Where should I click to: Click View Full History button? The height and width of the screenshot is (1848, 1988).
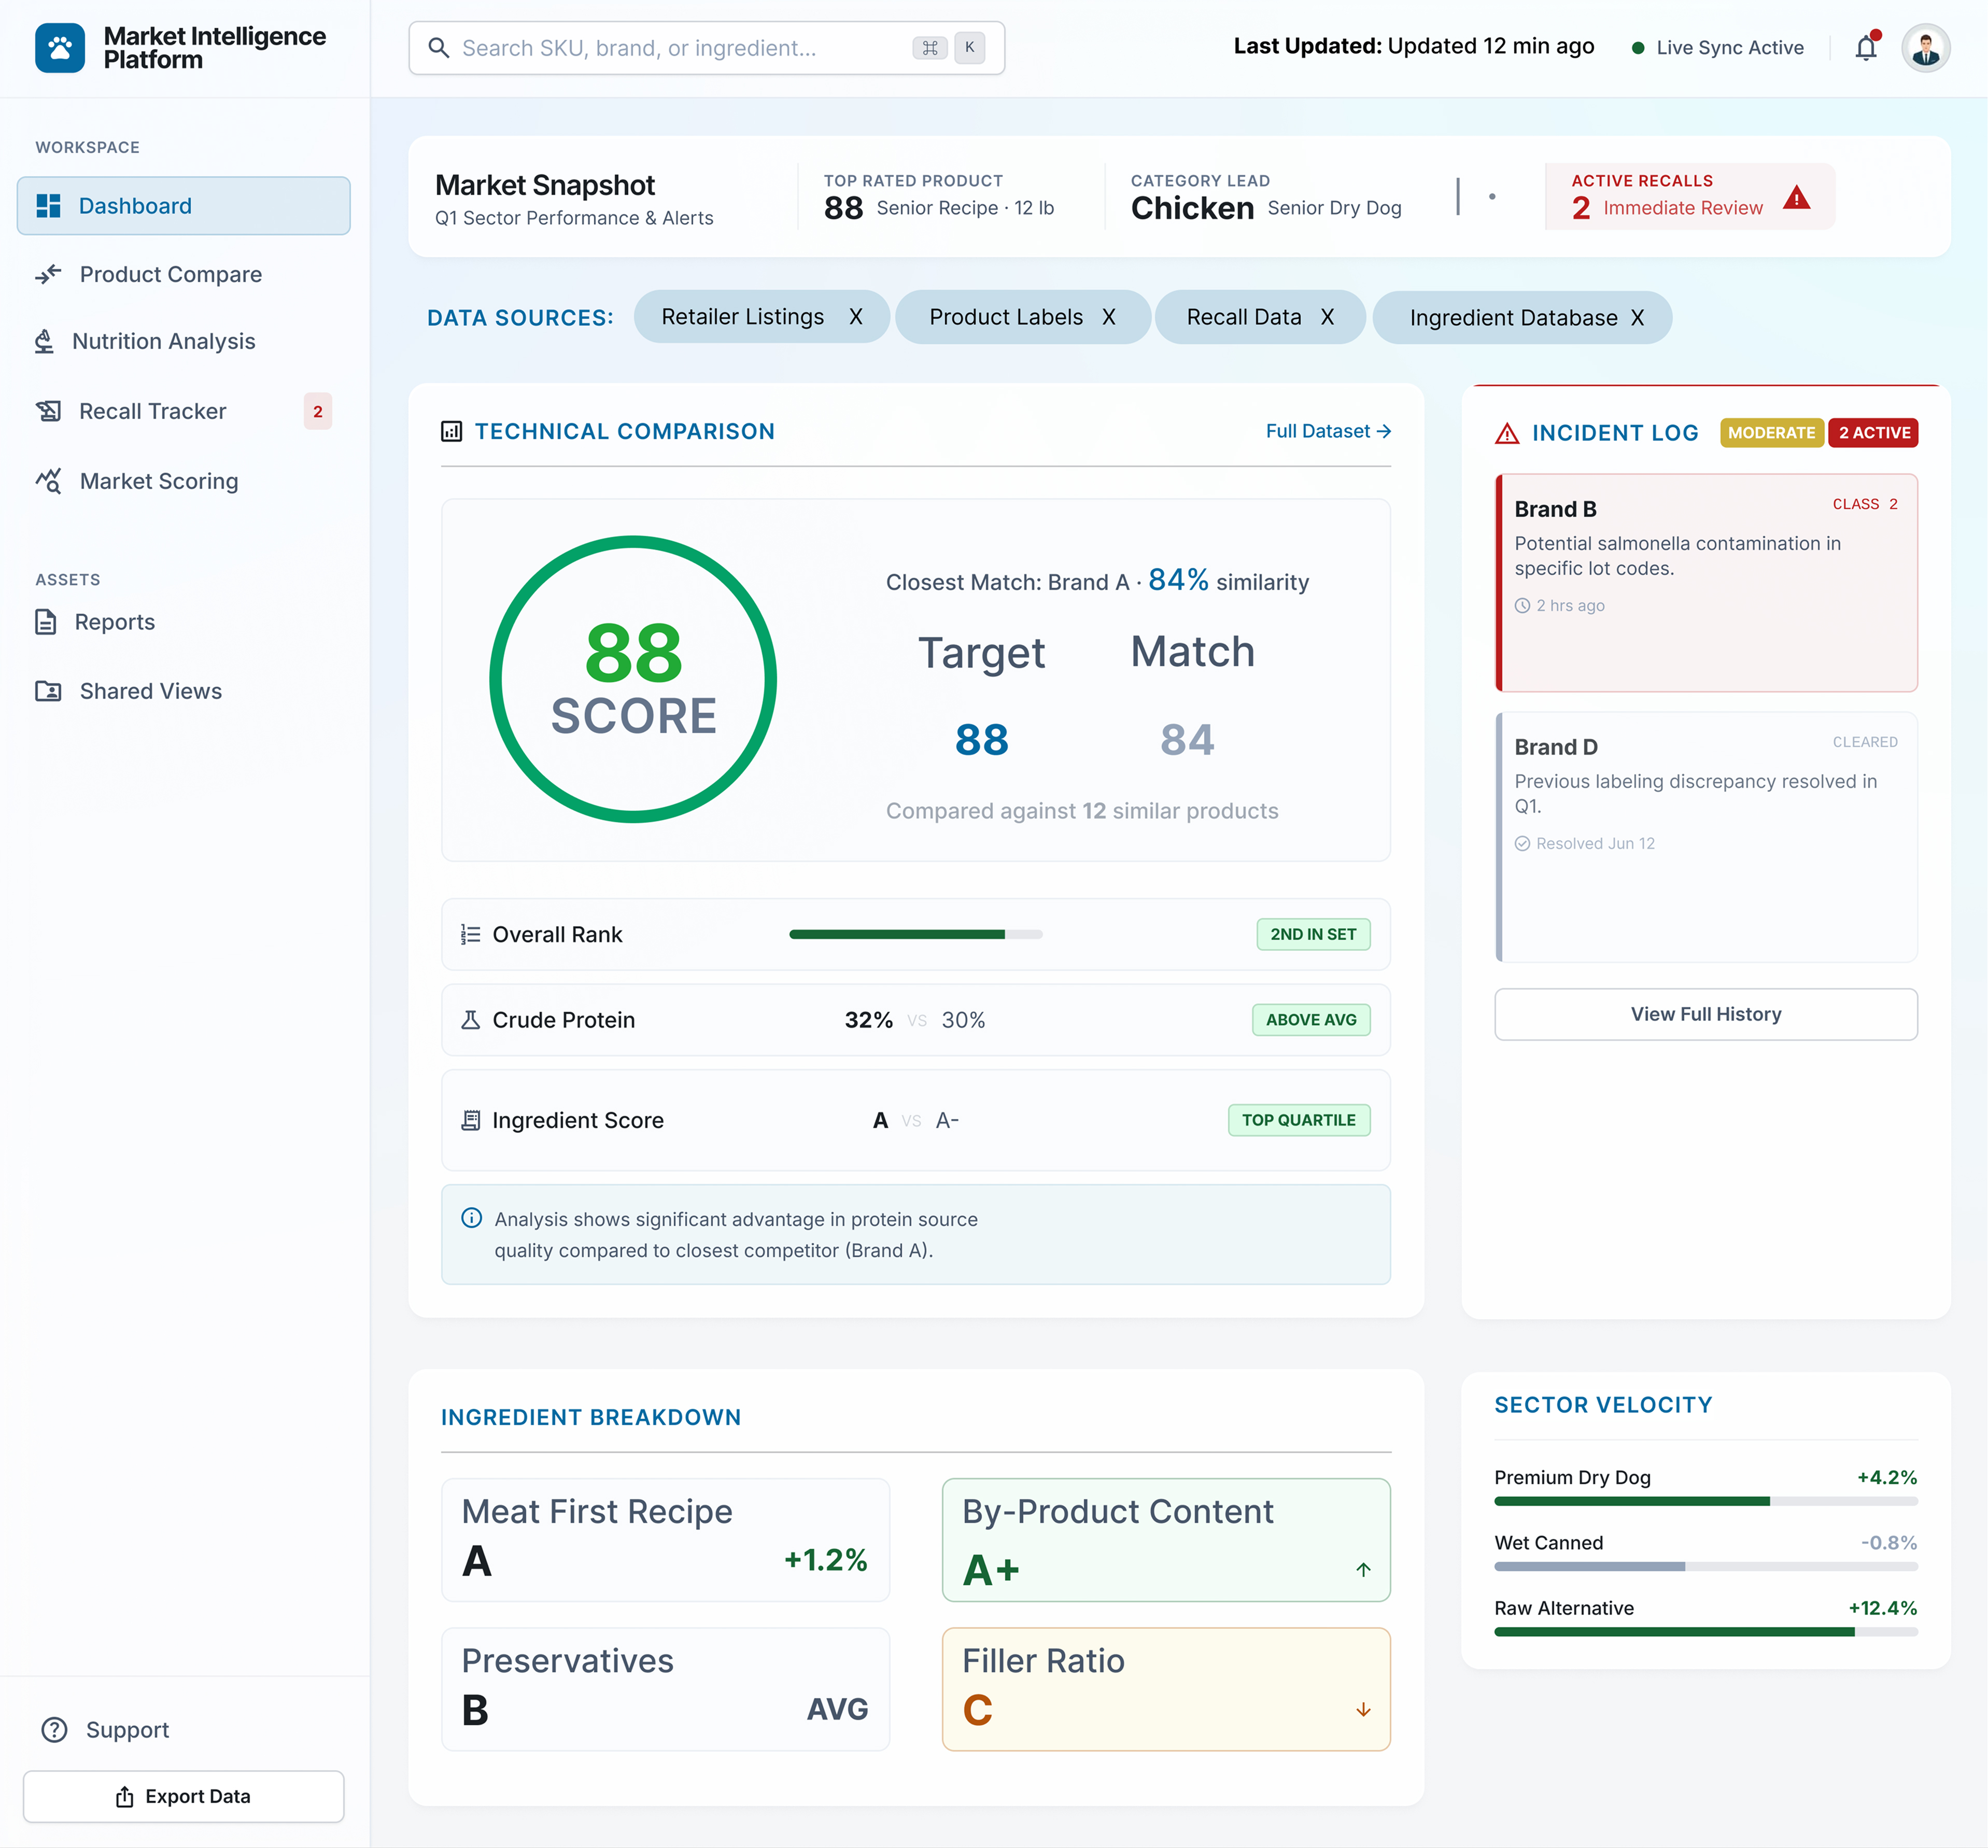pyautogui.click(x=1706, y=1014)
